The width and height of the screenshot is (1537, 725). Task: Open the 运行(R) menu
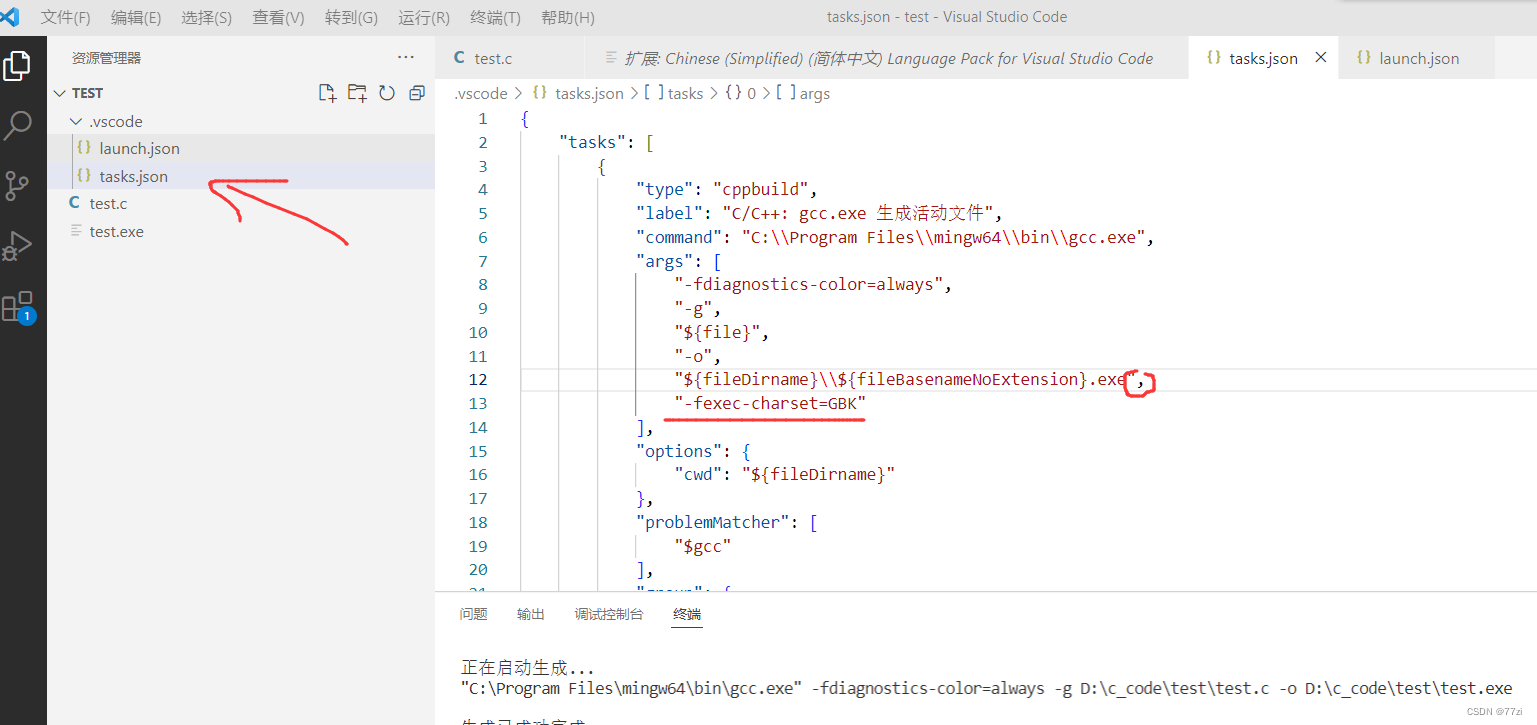423,17
